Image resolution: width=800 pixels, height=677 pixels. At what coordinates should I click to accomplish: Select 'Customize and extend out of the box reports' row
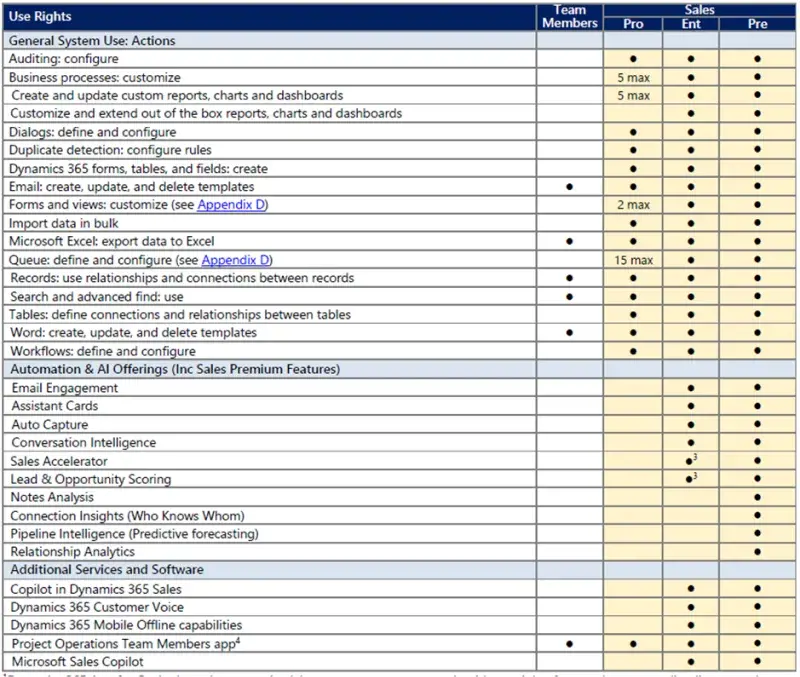[206, 113]
